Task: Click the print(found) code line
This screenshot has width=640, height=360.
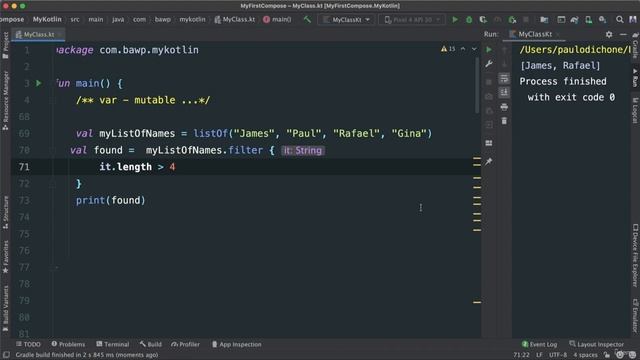Action: point(111,200)
